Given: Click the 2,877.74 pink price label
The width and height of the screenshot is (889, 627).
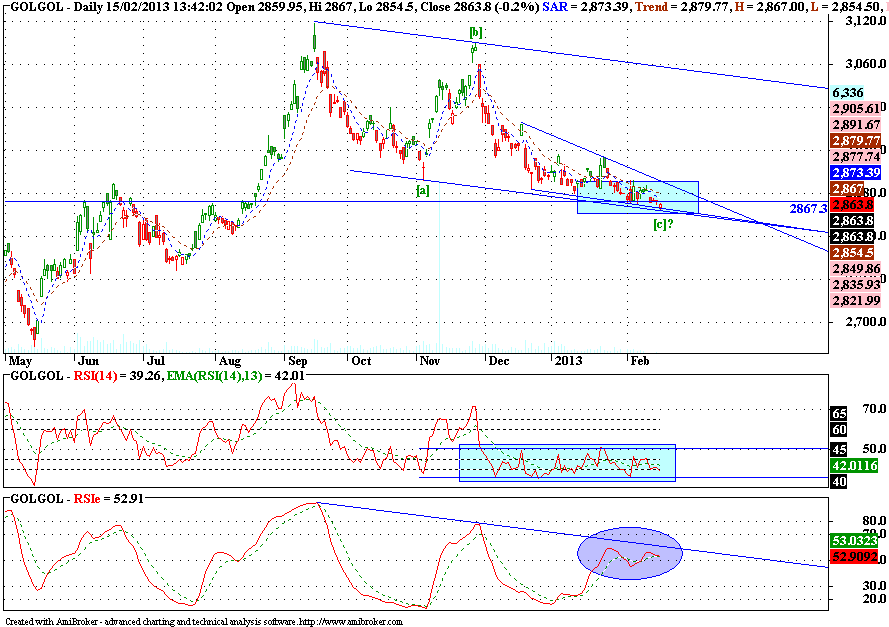Looking at the screenshot, I should point(856,156).
